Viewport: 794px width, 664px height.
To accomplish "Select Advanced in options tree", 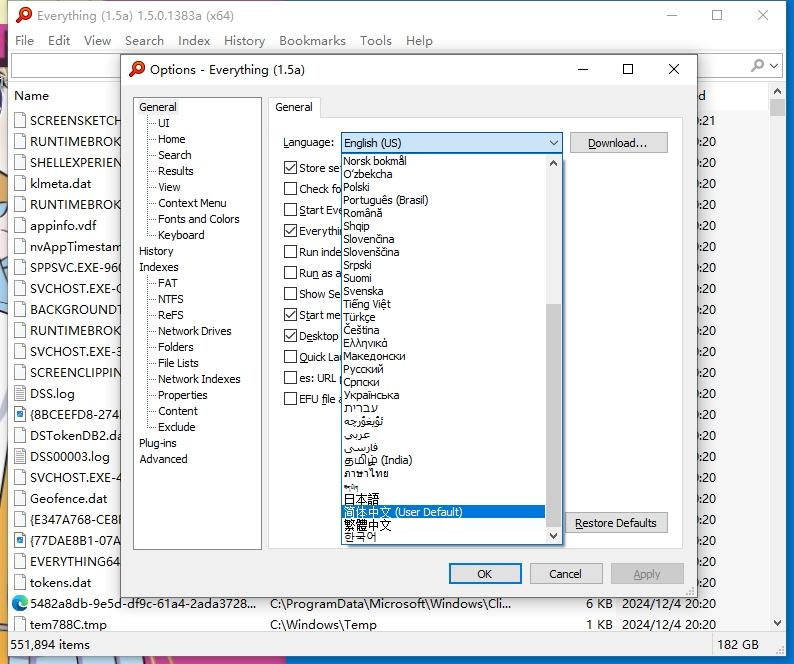I will 163,459.
